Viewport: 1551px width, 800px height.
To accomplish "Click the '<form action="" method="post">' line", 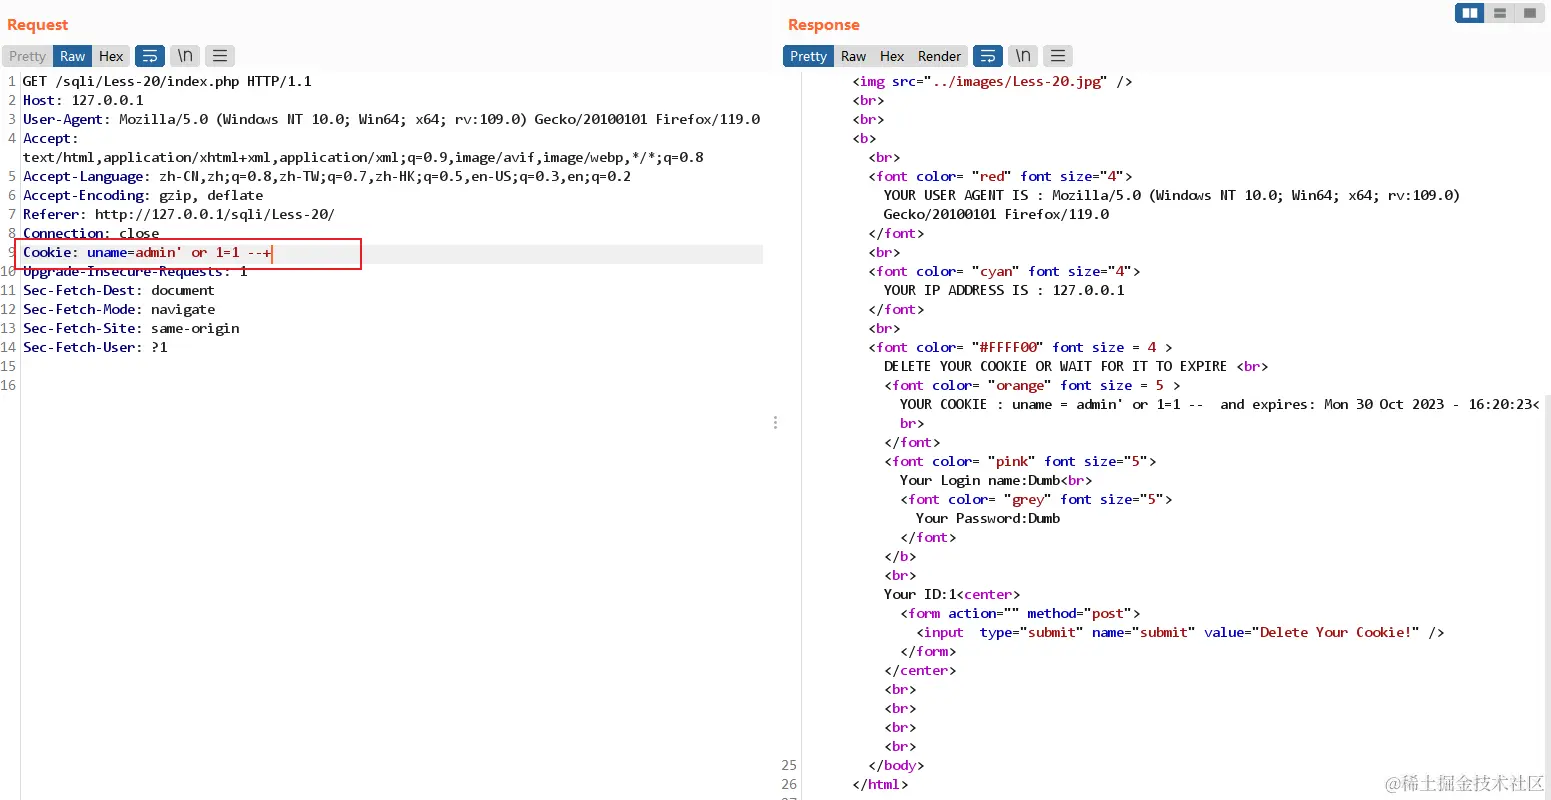I will click(x=1020, y=613).
